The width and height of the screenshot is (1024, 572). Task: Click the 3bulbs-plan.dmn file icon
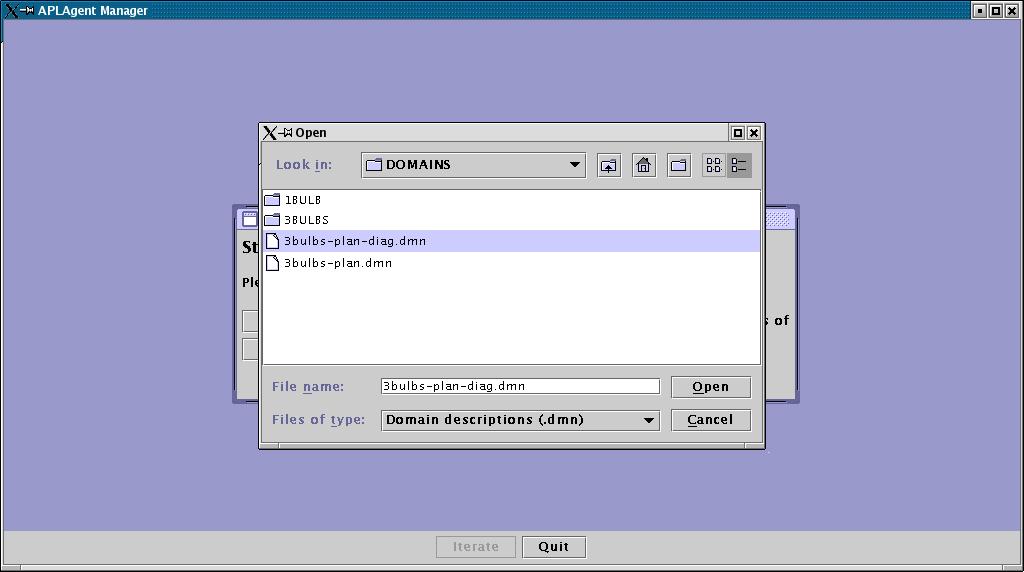click(272, 263)
